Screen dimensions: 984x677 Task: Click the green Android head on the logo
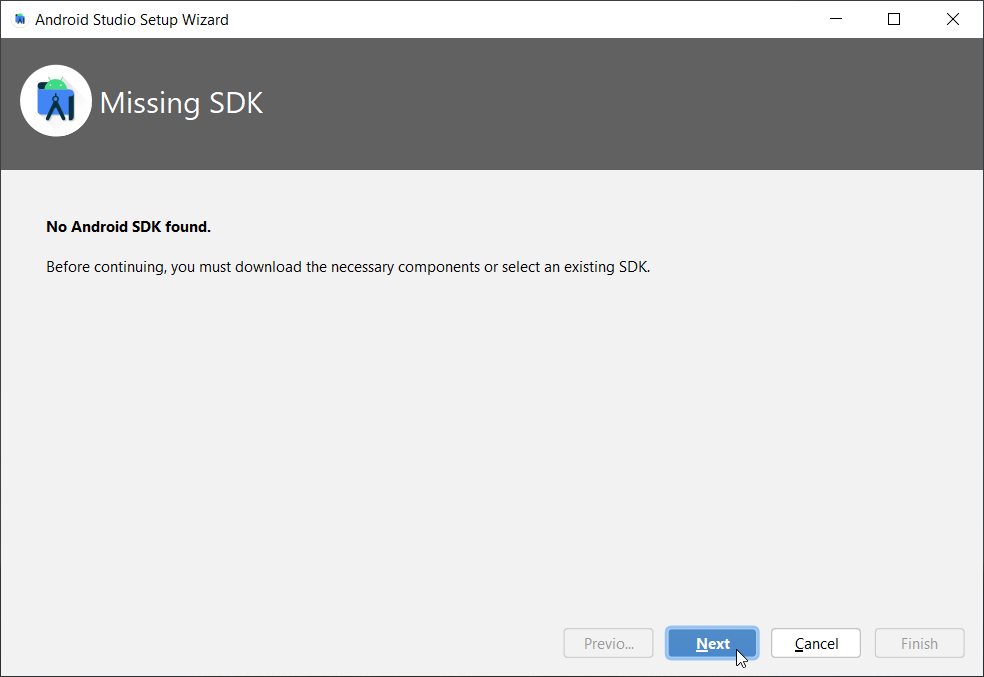(56, 83)
